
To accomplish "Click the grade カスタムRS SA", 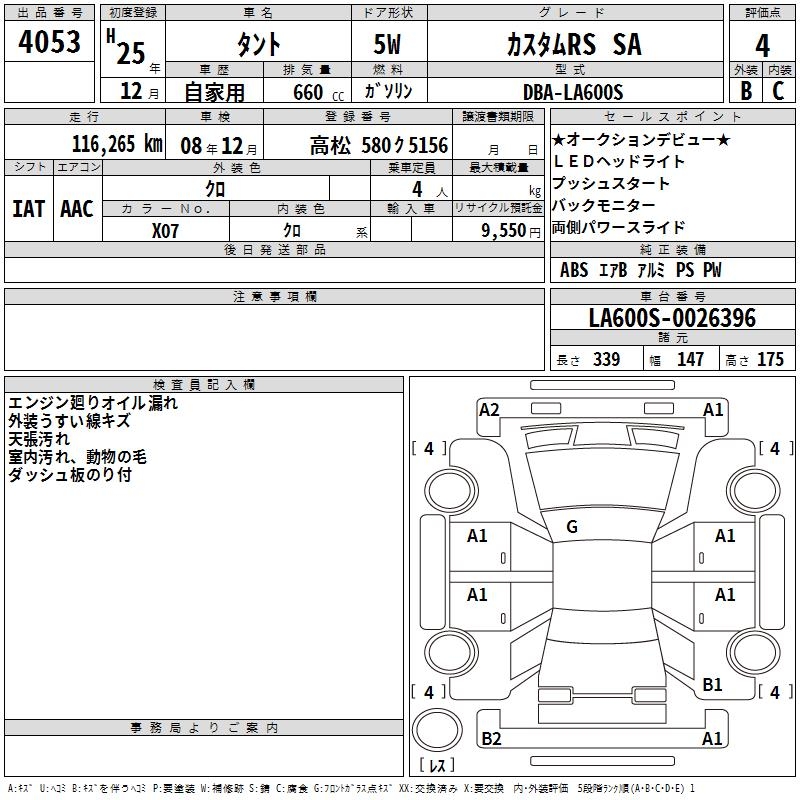I will tap(574, 44).
